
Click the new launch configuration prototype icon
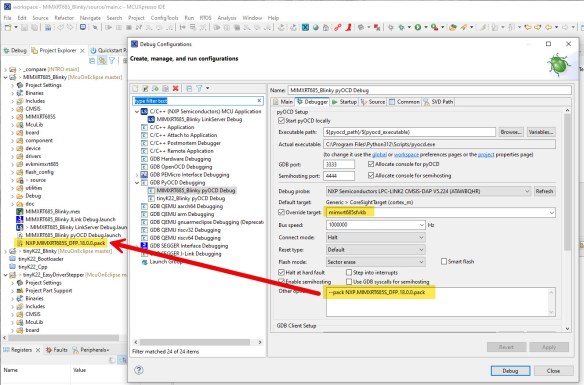146,89
